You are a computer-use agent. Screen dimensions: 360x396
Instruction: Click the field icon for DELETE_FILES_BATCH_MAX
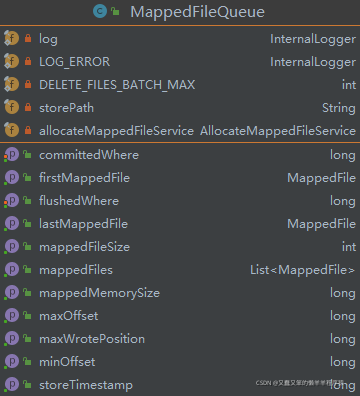[11, 84]
